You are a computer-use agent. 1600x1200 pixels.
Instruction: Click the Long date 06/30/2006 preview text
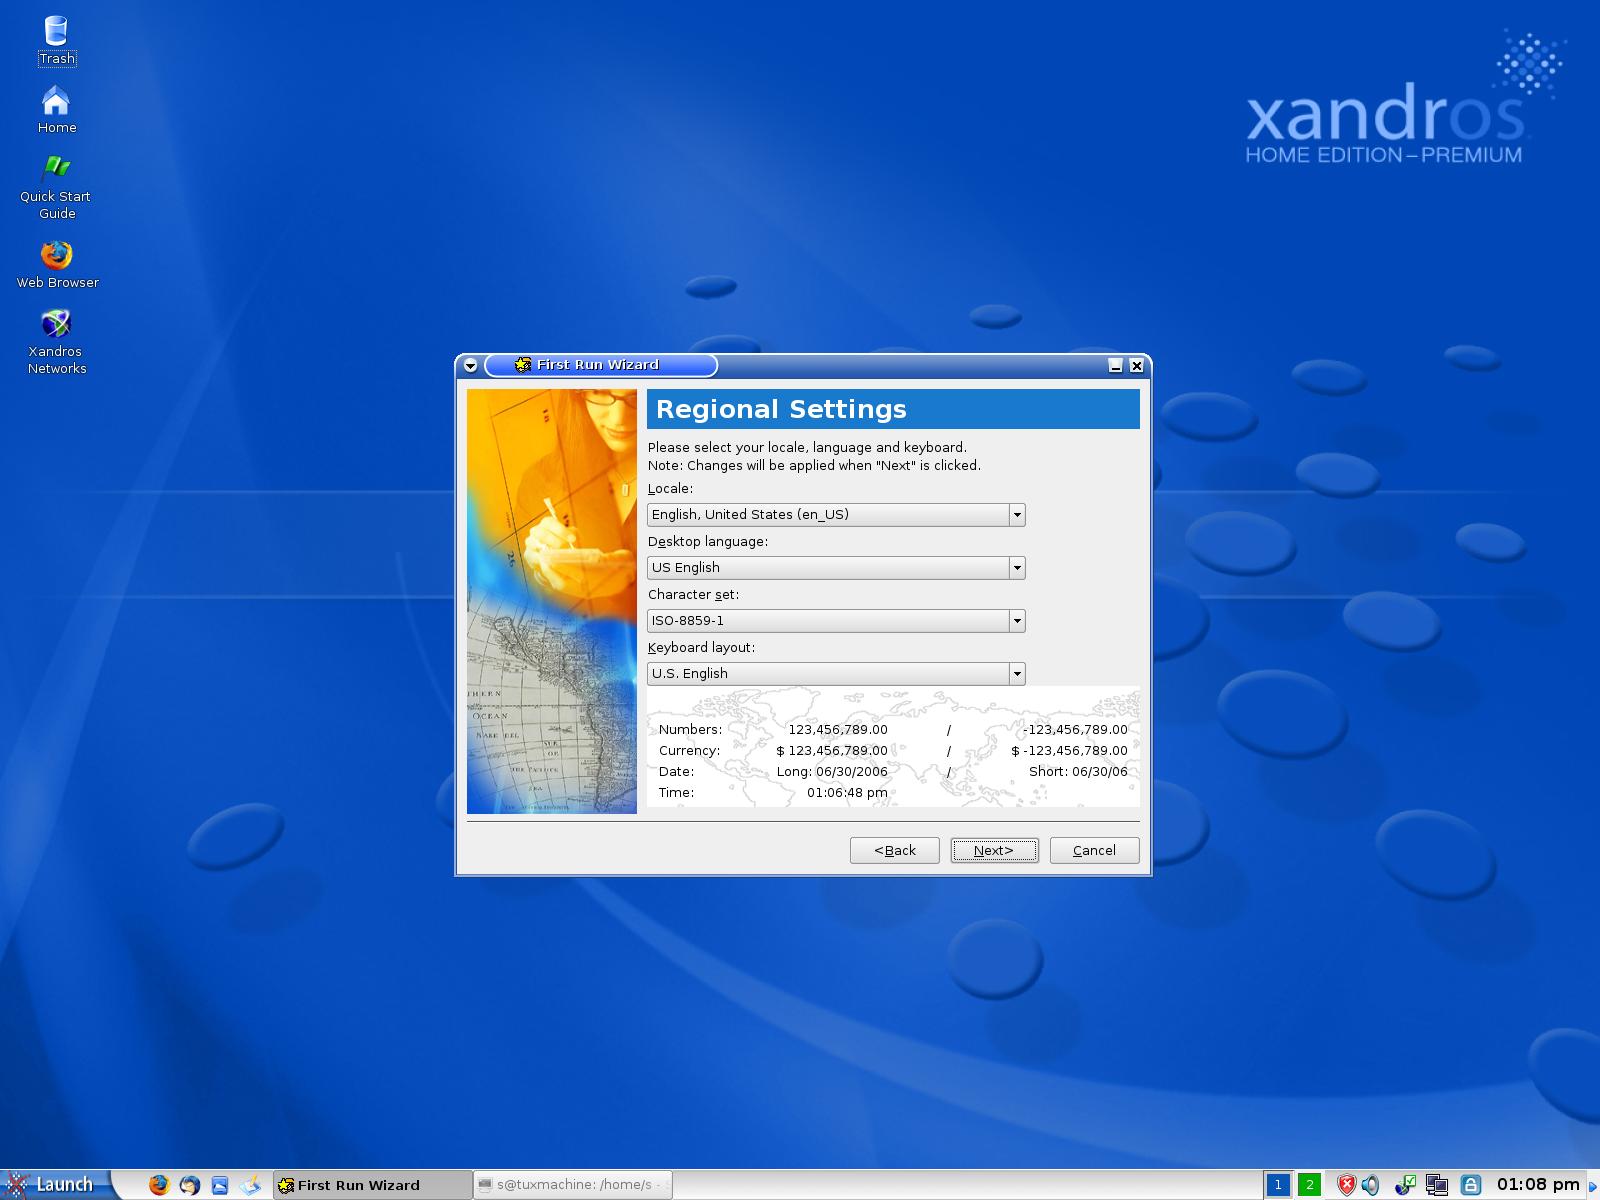pyautogui.click(x=832, y=772)
